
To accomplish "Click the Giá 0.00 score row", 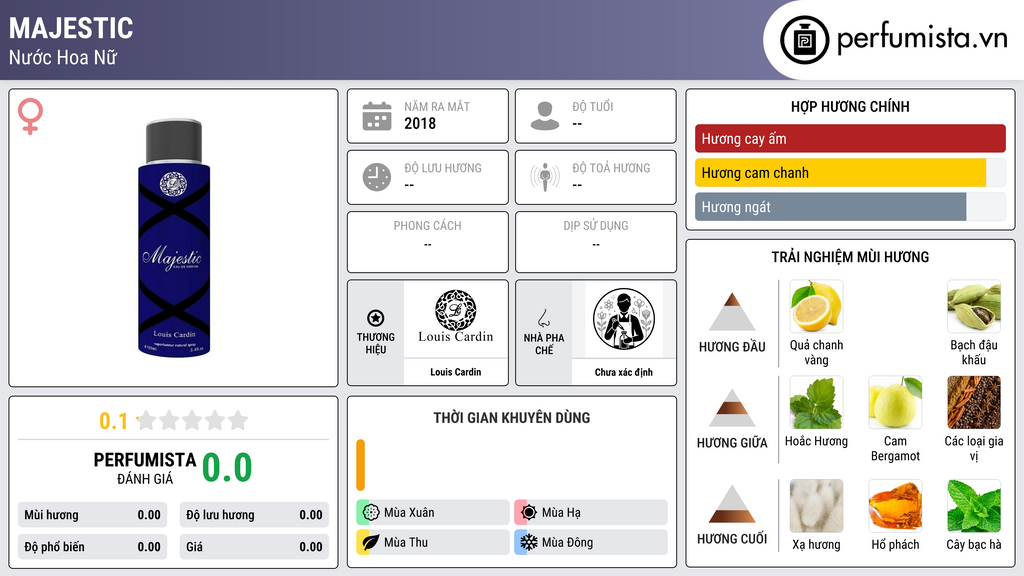I will click(x=254, y=547).
